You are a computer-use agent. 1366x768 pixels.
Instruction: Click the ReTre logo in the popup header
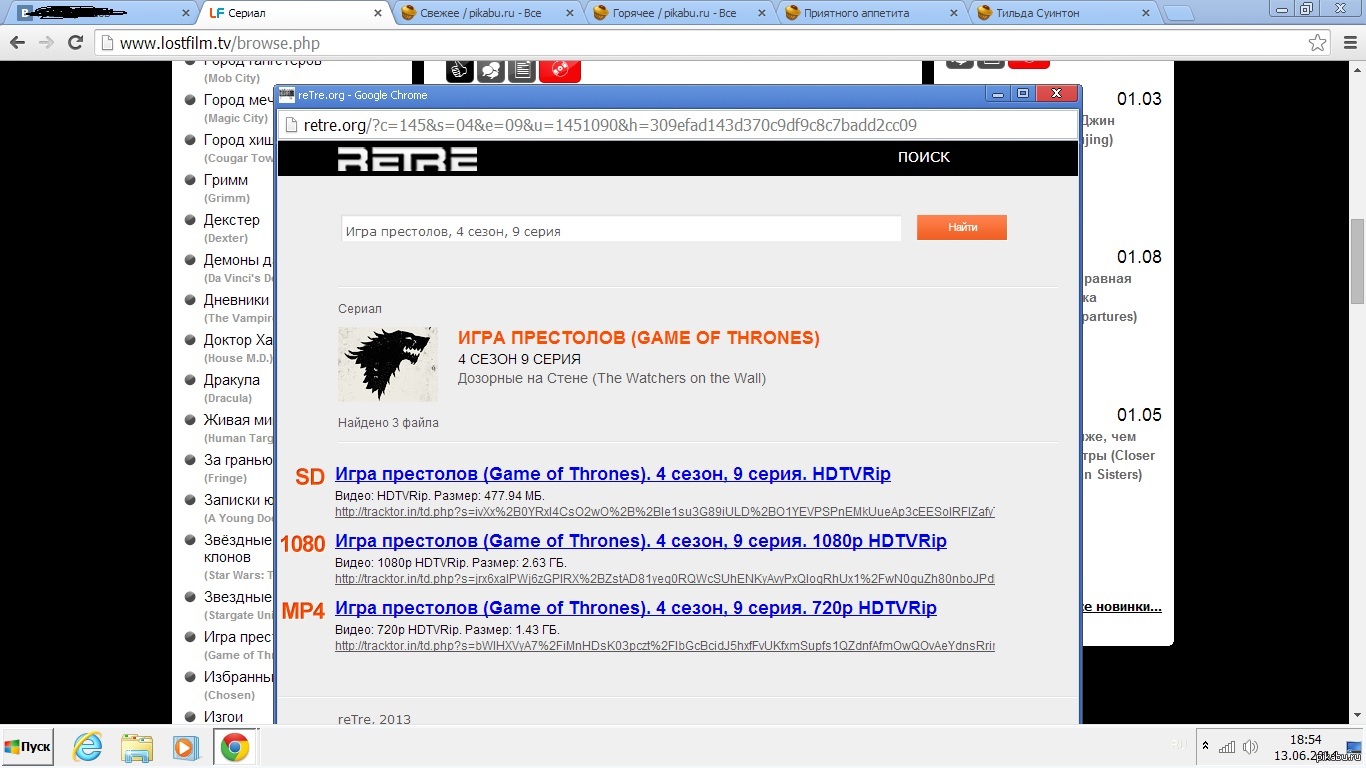coord(407,159)
